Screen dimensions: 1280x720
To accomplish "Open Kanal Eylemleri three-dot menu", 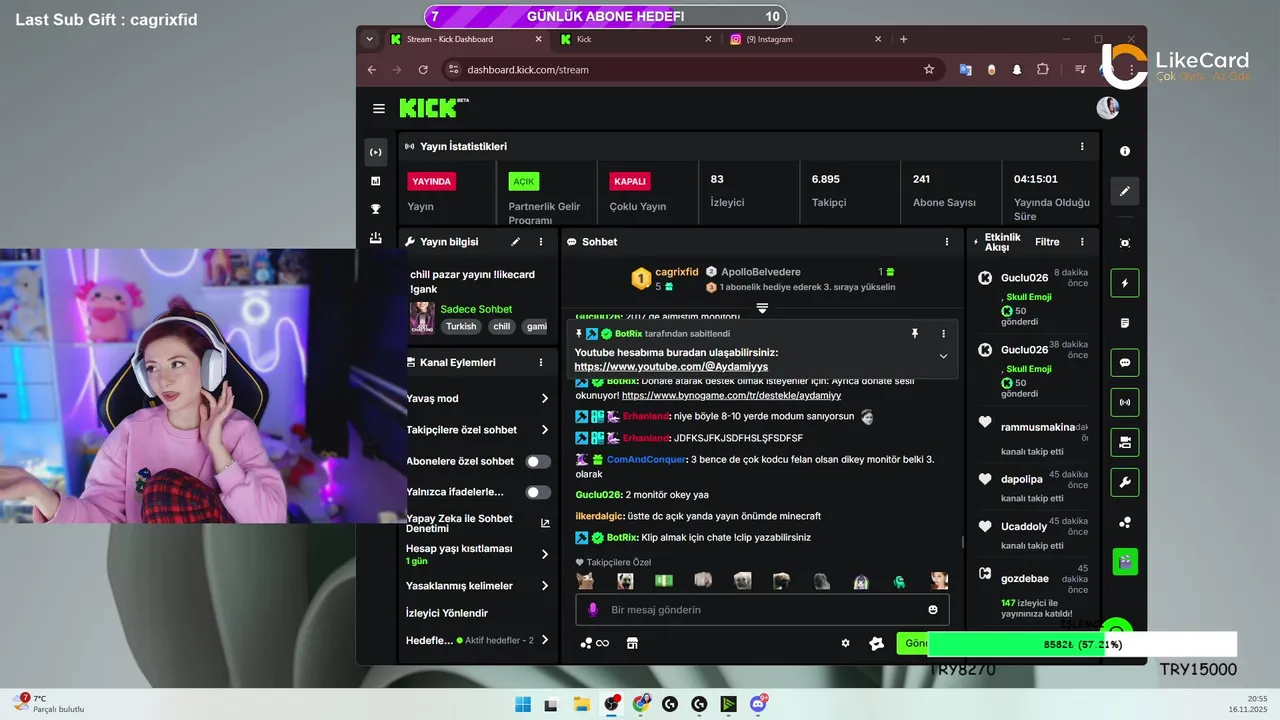I will 541,362.
